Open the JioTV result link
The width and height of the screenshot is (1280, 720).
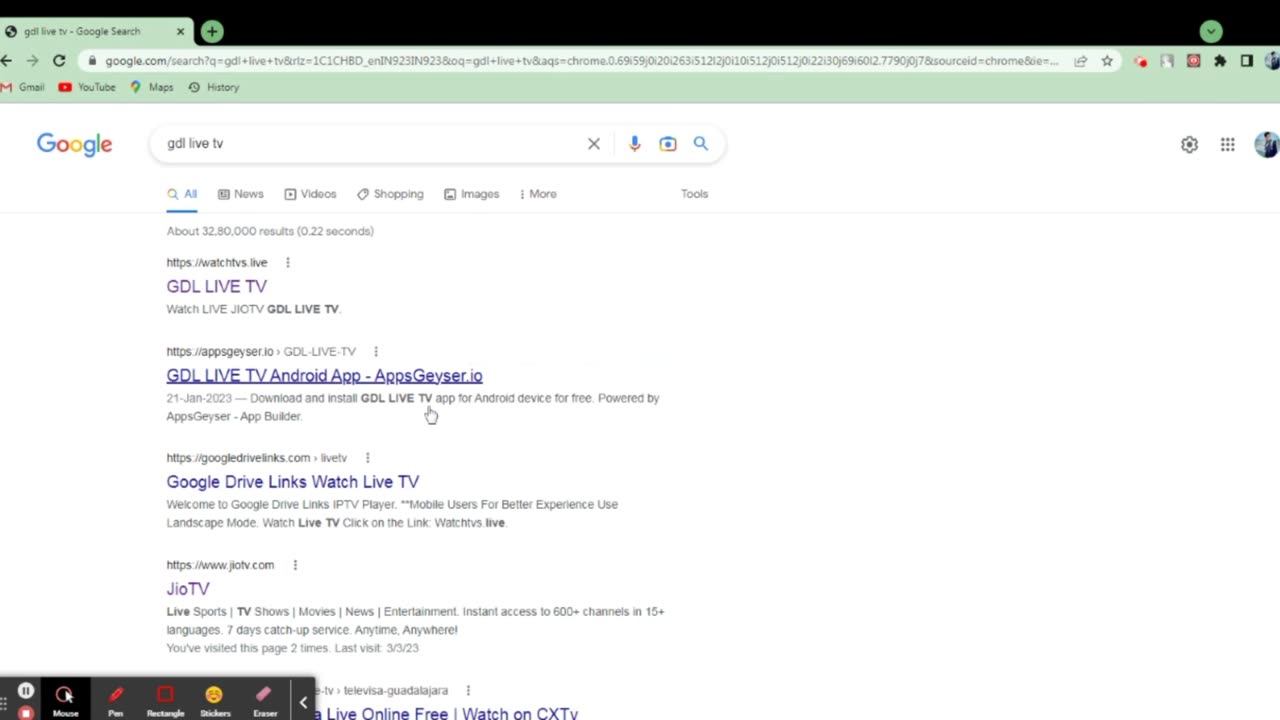tap(188, 589)
